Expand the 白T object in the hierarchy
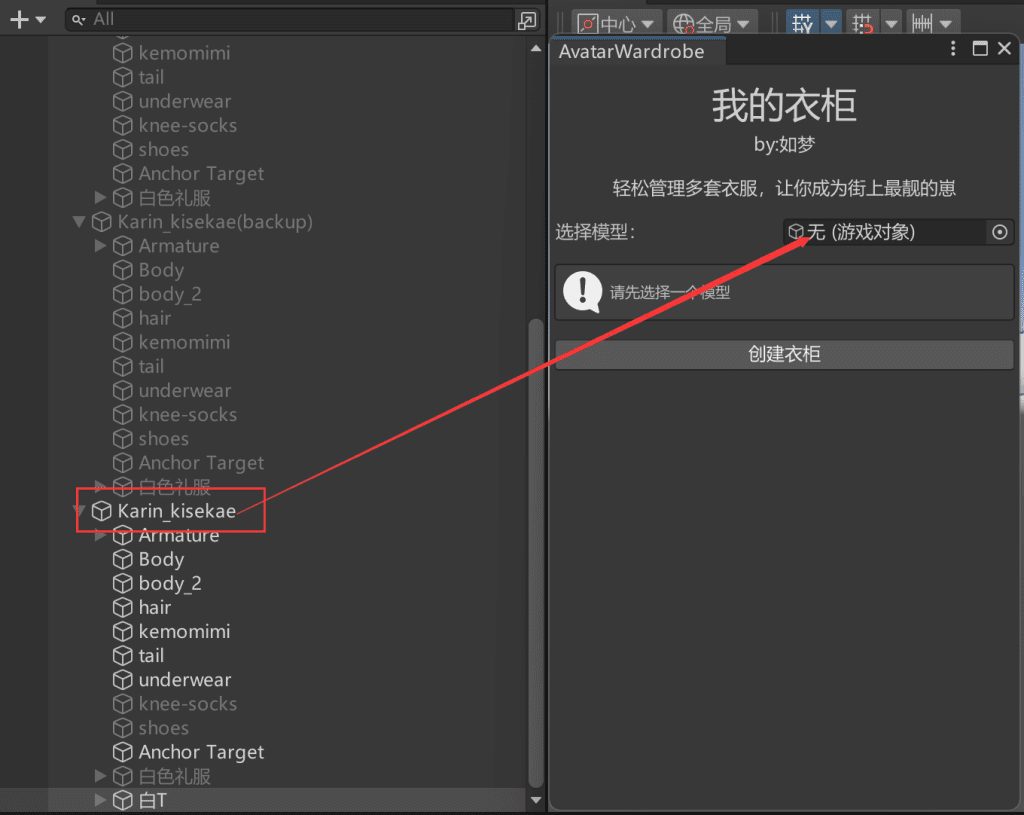1024x815 pixels. click(x=100, y=800)
